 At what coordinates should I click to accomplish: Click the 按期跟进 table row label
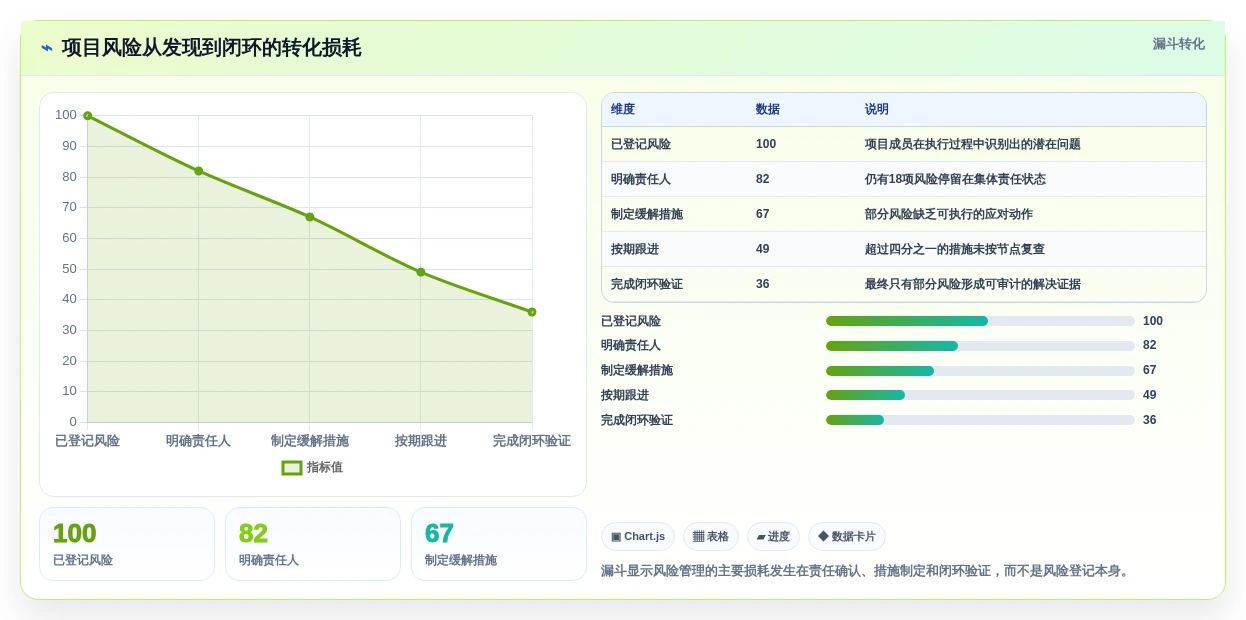(x=635, y=250)
